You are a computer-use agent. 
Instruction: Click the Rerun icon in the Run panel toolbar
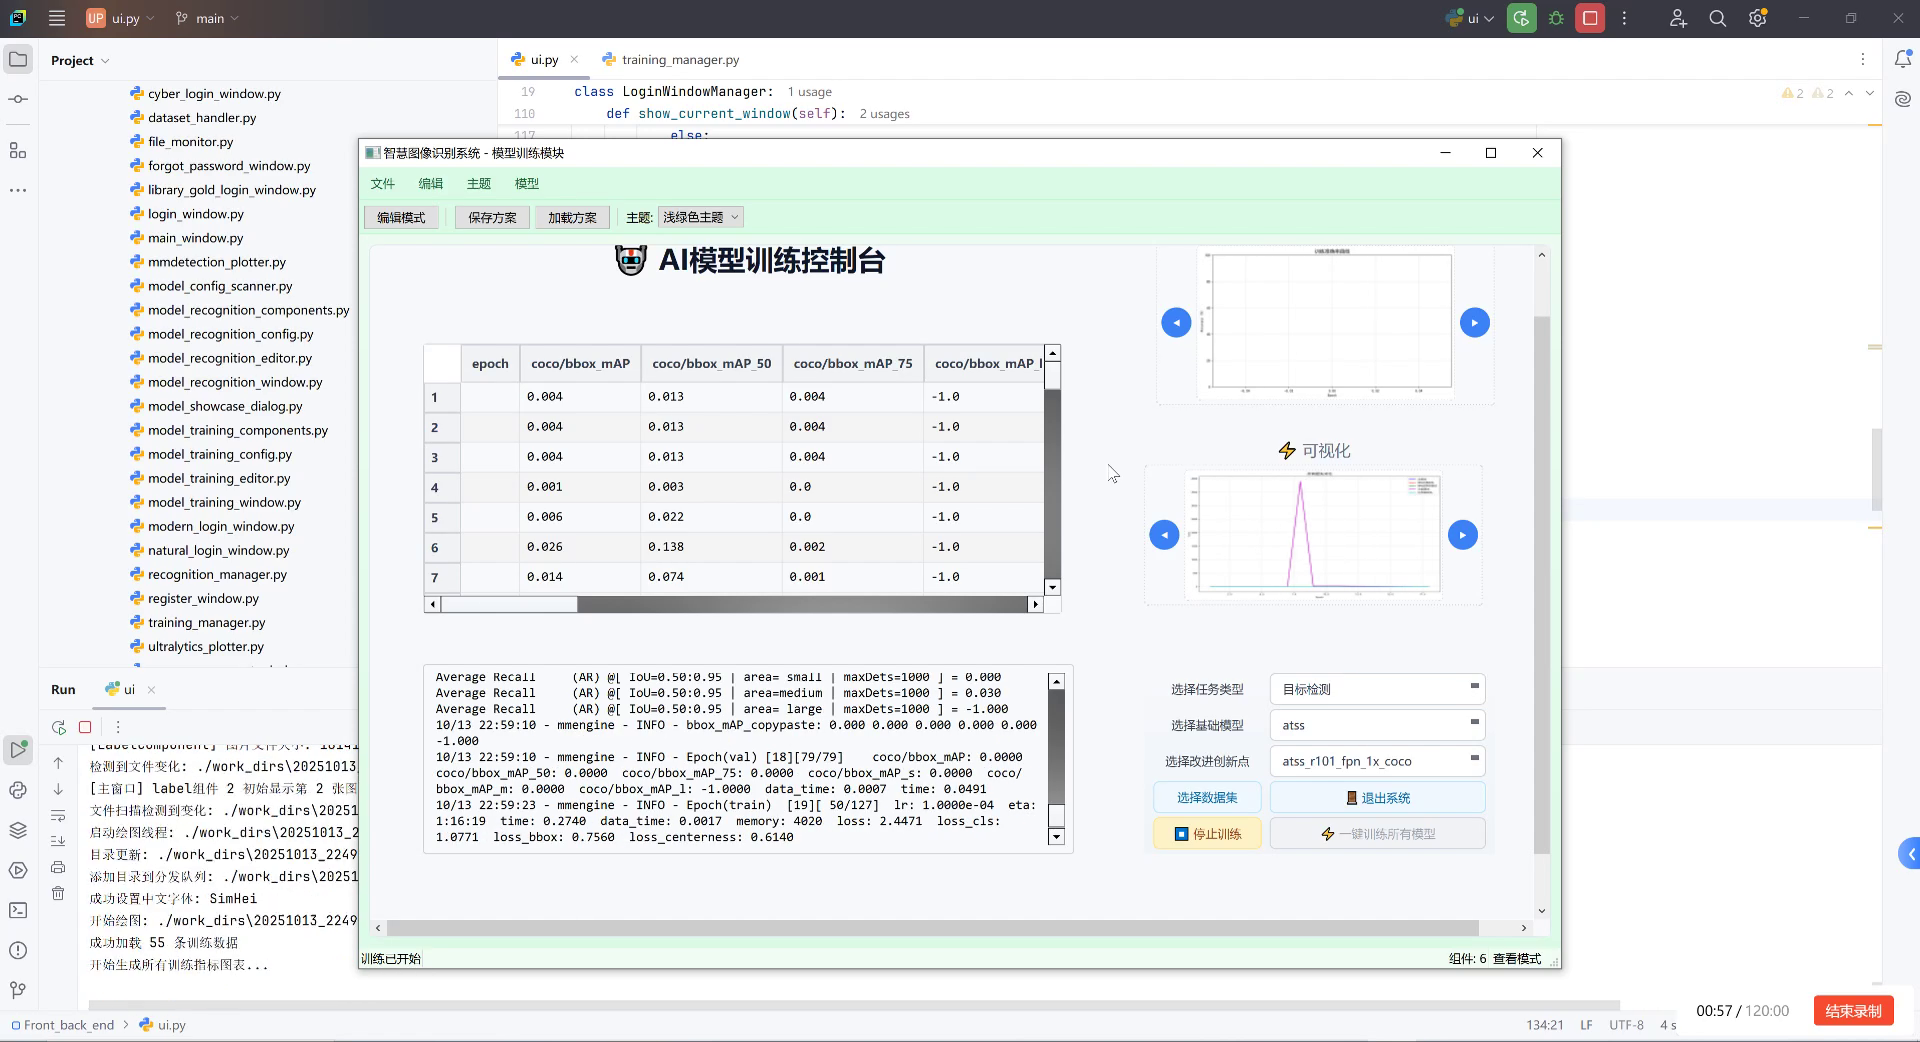59,727
